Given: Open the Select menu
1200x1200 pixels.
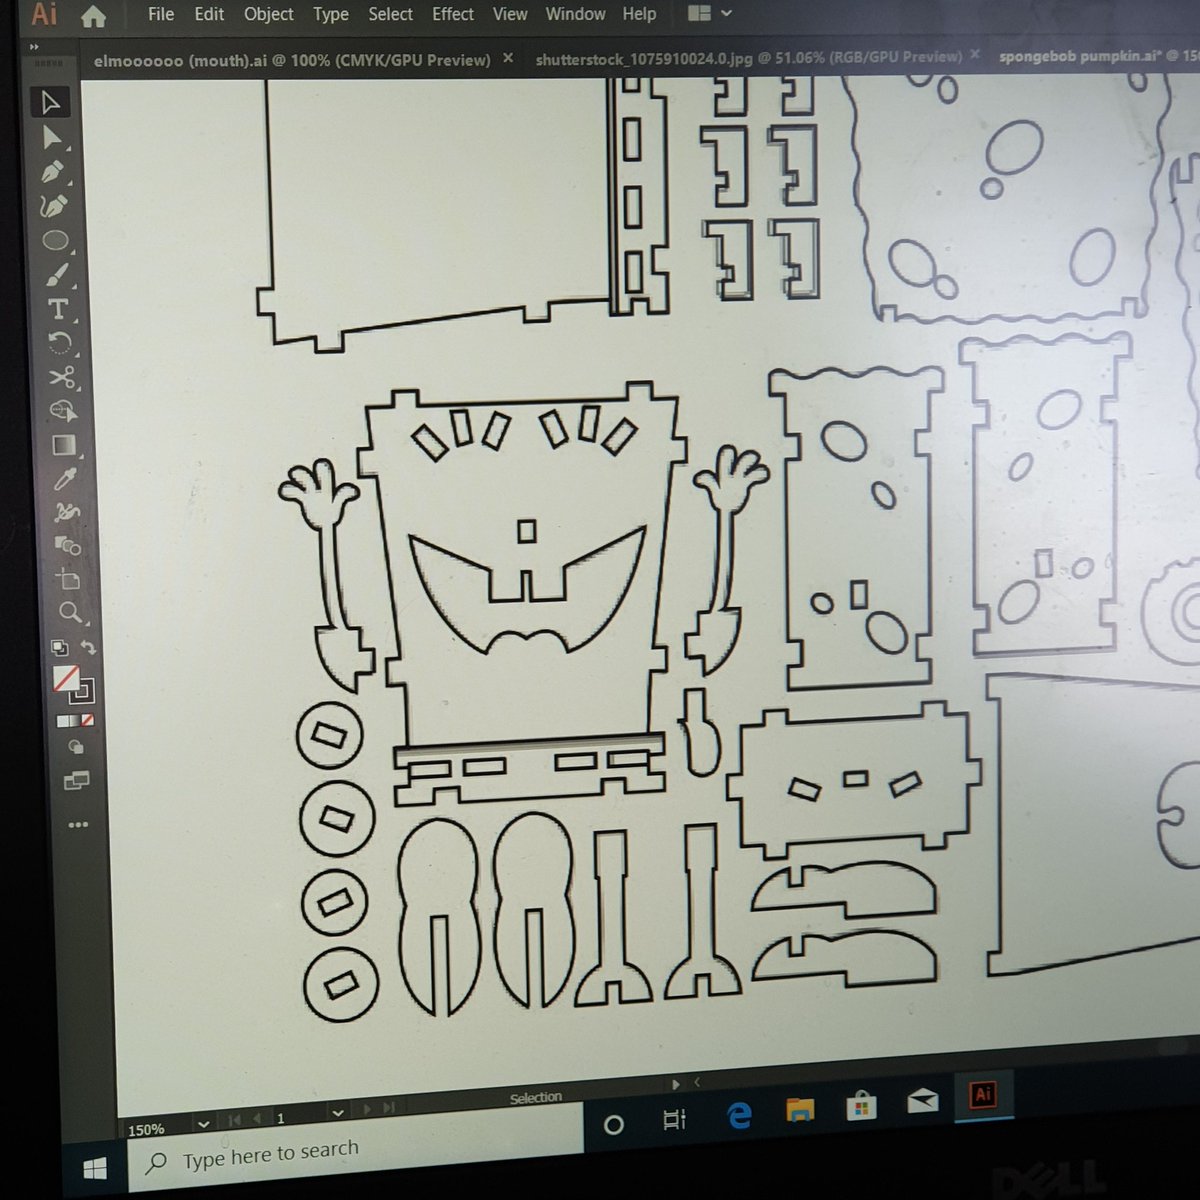Looking at the screenshot, I should point(390,14).
